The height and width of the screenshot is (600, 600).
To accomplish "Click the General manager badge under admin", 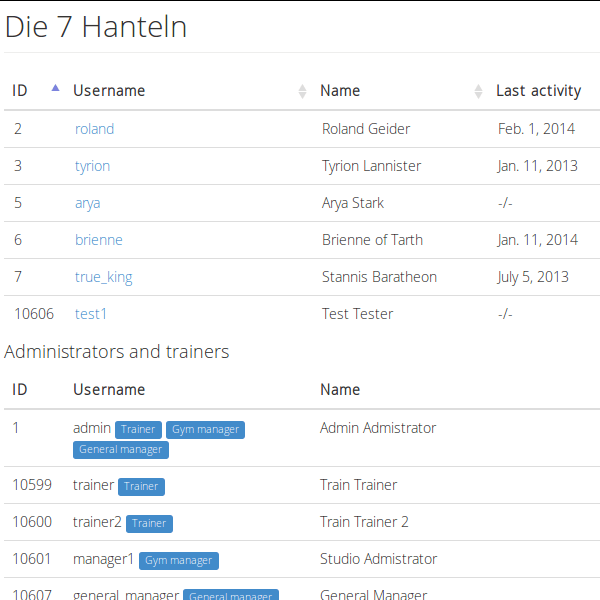I will (x=121, y=449).
